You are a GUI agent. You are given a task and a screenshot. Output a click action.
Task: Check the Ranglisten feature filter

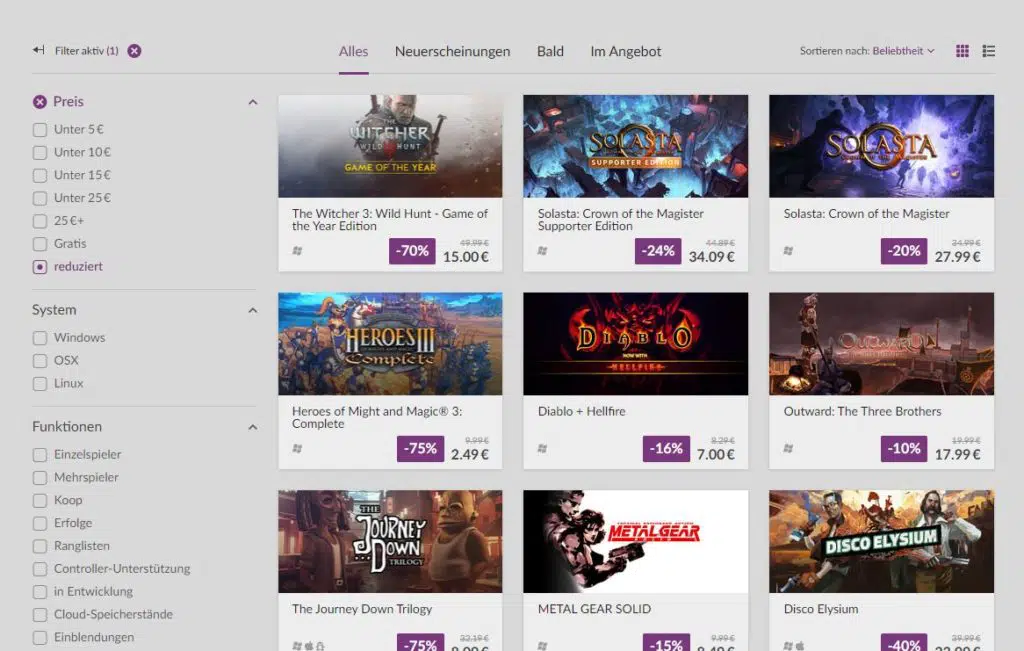[40, 547]
